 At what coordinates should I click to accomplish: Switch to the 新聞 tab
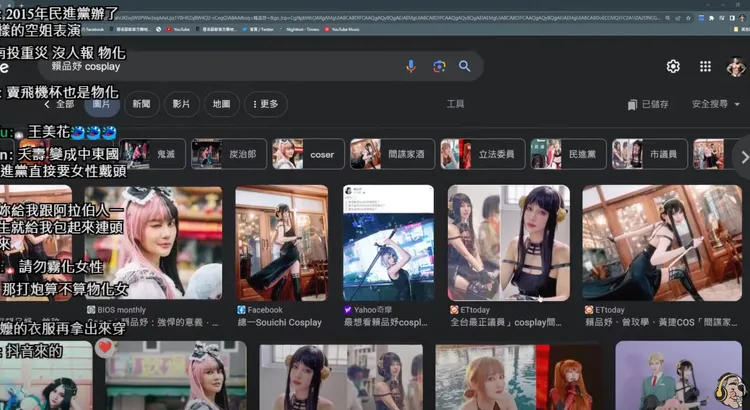click(142, 104)
